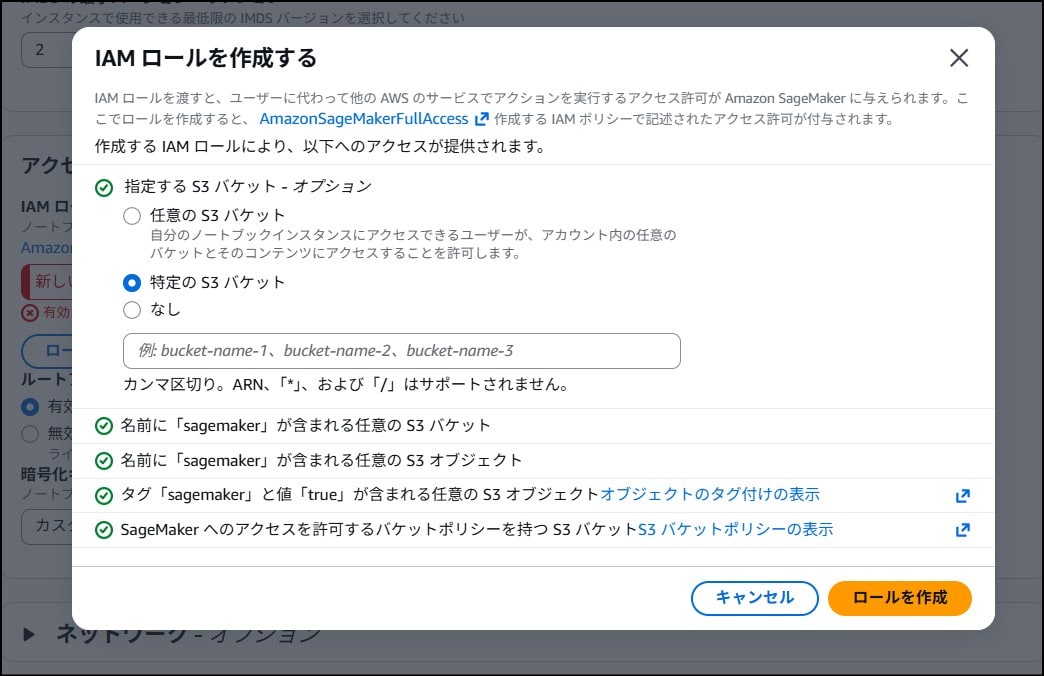Click text 名前に「sagemaker」が含まれる任意の S3 オブジェクト

click(322, 460)
